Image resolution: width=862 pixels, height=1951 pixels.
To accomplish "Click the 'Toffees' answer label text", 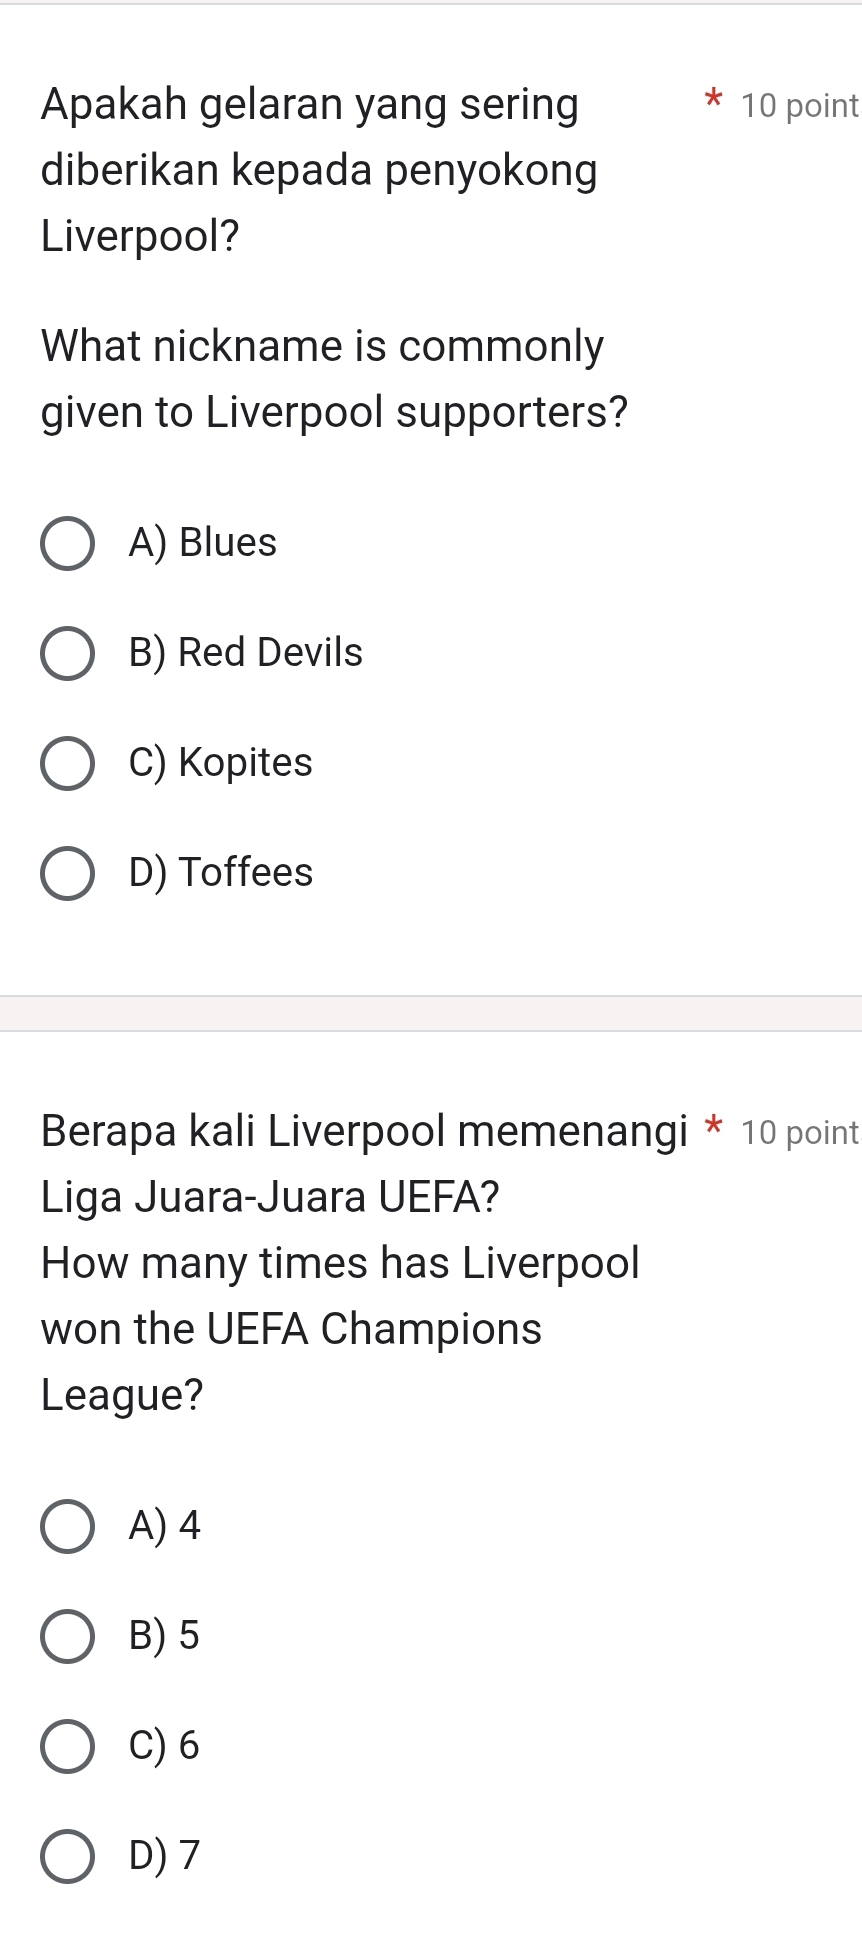I will pyautogui.click(x=245, y=873).
